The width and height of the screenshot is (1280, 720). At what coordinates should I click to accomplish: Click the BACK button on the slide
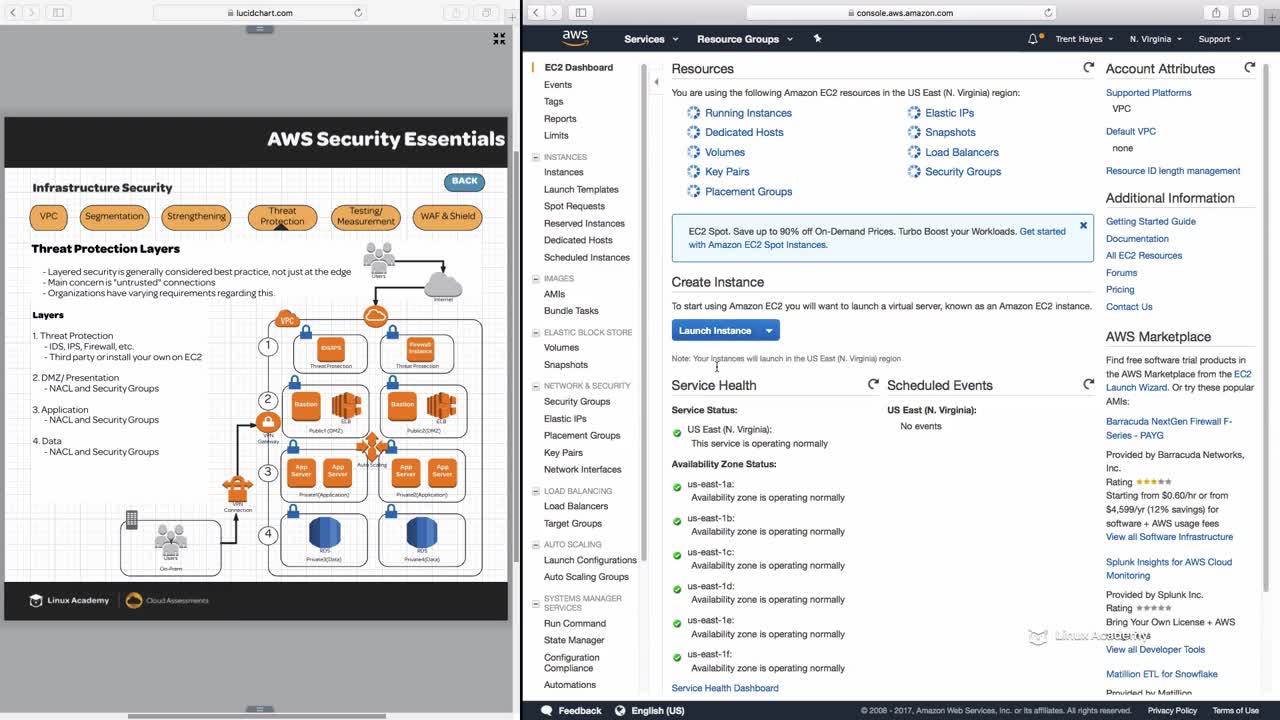(464, 181)
